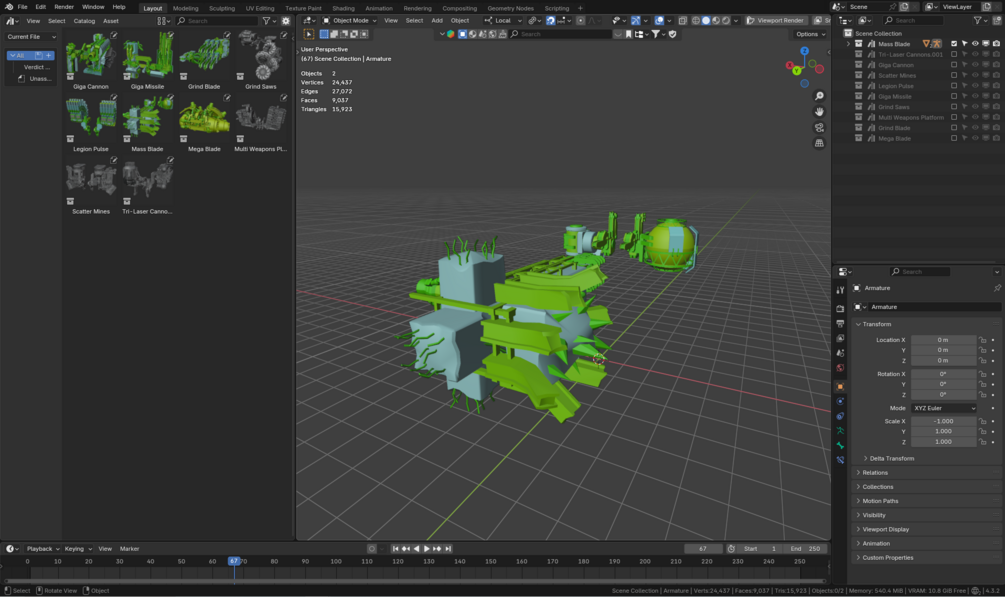The image size is (1005, 597).
Task: Open the timeline Keying popover
Action: (78, 549)
